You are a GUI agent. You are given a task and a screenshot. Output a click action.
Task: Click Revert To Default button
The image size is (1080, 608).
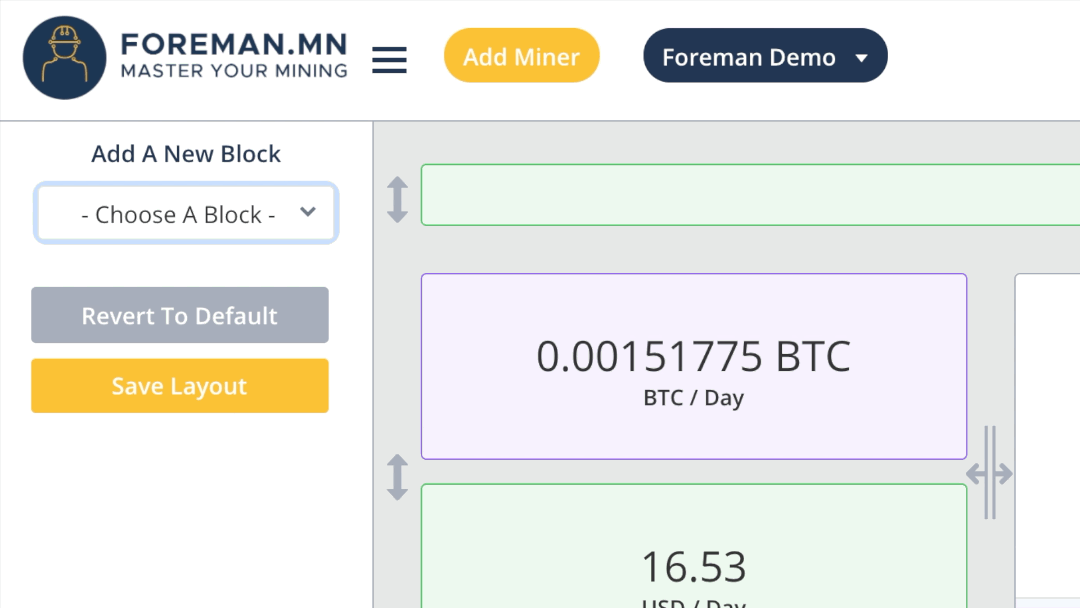click(180, 315)
